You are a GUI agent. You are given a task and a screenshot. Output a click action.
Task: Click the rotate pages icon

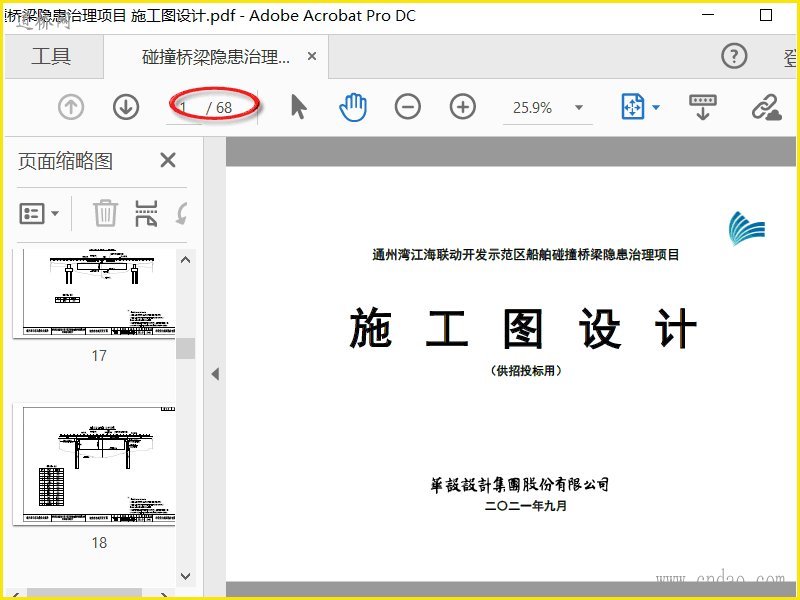182,213
